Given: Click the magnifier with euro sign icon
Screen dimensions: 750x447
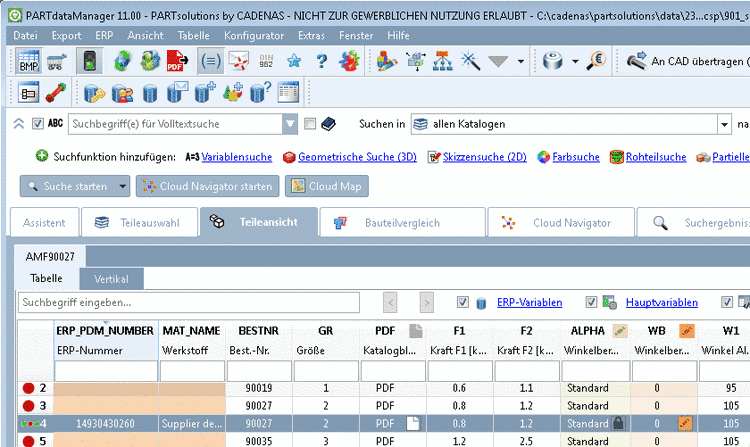Looking at the screenshot, I should [596, 61].
